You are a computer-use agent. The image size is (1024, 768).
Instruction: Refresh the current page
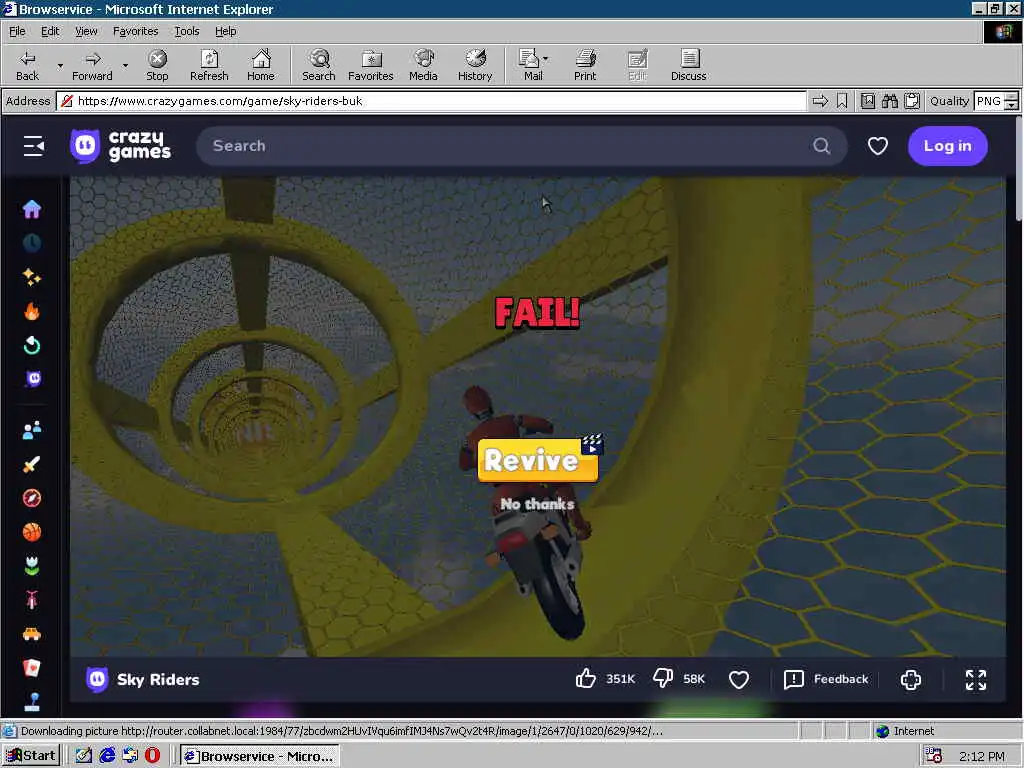tap(209, 65)
